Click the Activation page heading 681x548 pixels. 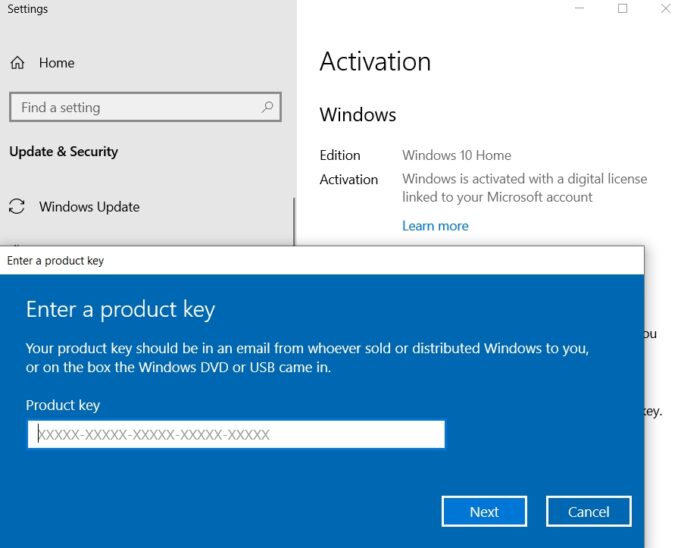click(x=375, y=62)
